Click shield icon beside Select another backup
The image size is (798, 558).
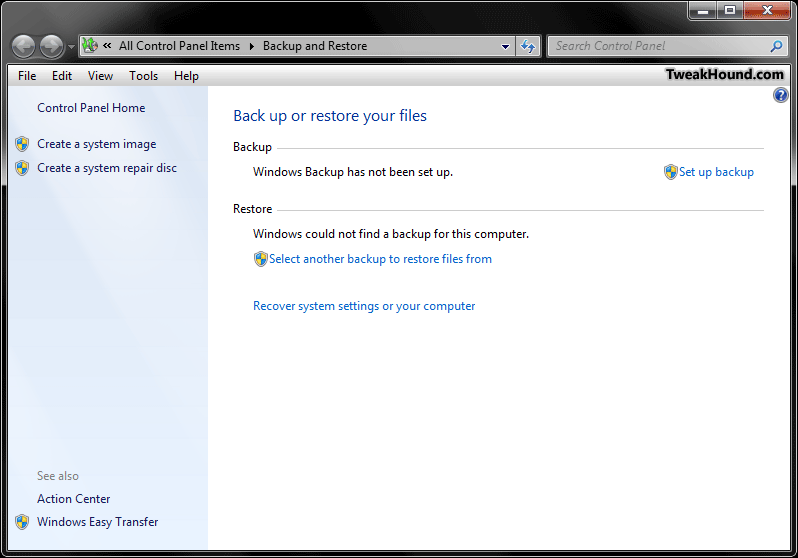pos(261,259)
